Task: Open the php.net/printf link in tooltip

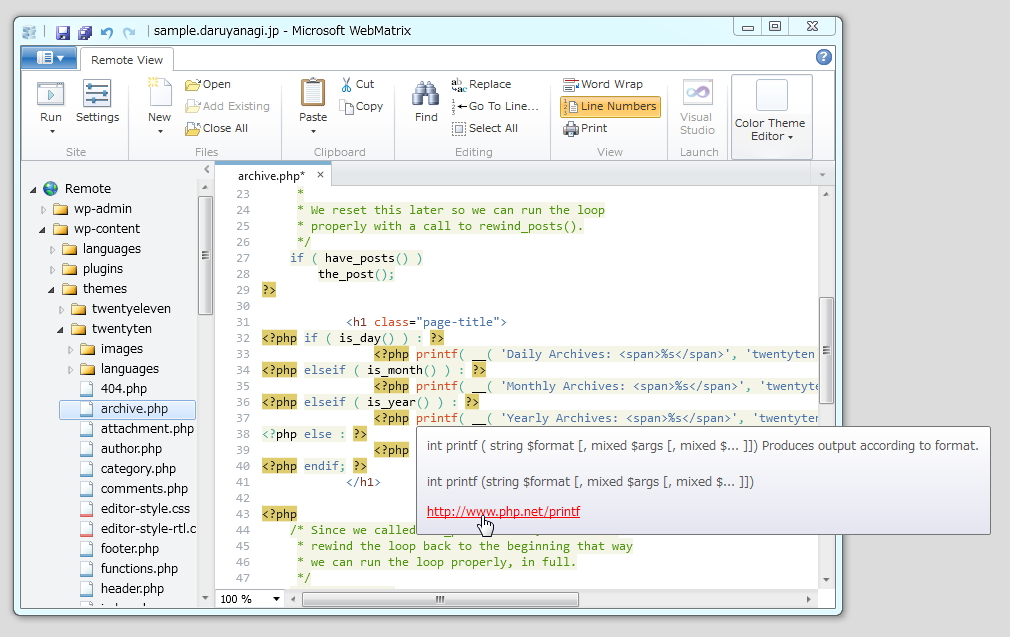Action: coord(503,512)
